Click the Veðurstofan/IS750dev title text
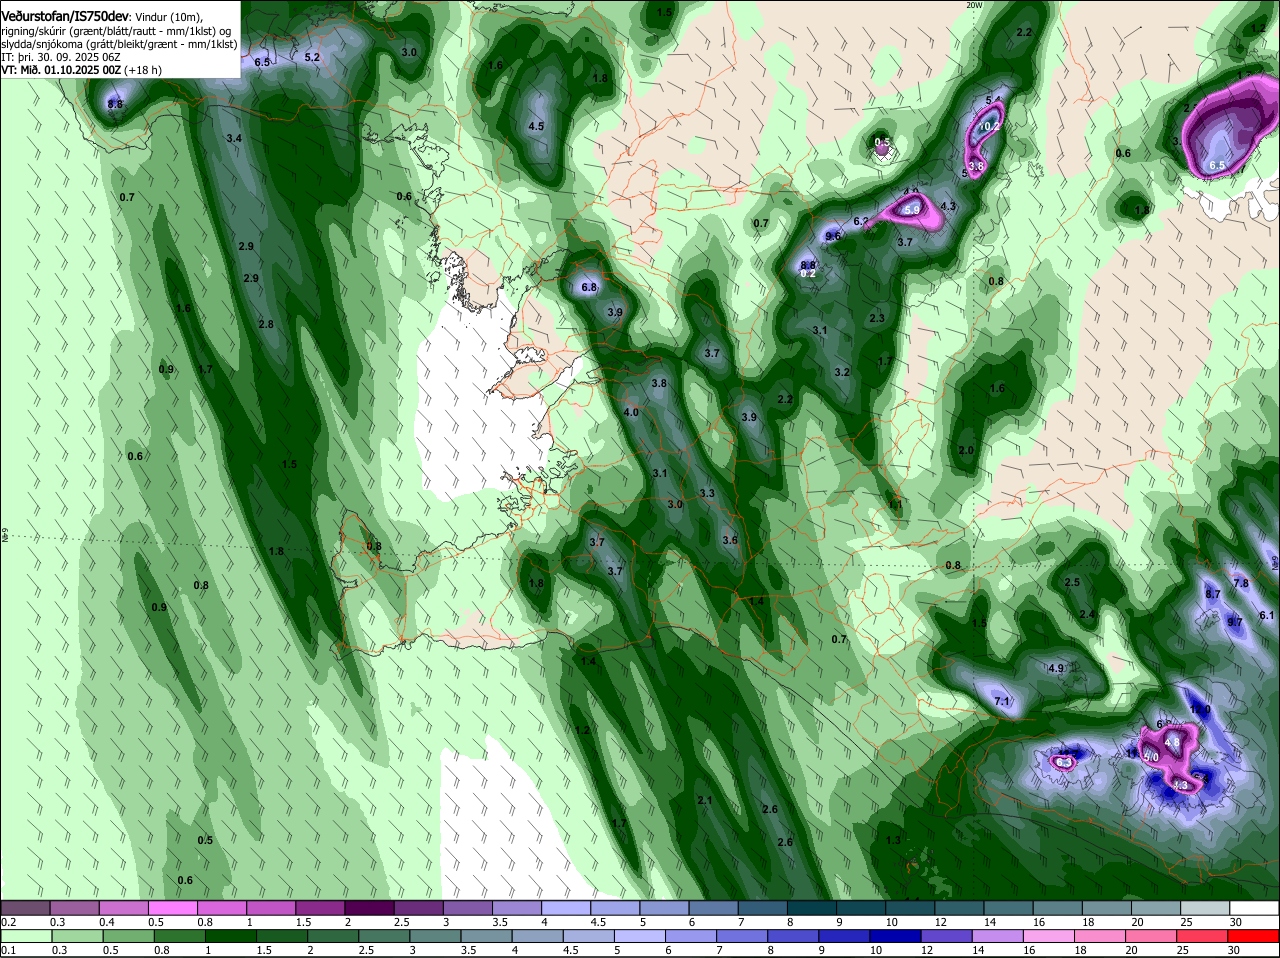The height and width of the screenshot is (958, 1280). coord(65,17)
